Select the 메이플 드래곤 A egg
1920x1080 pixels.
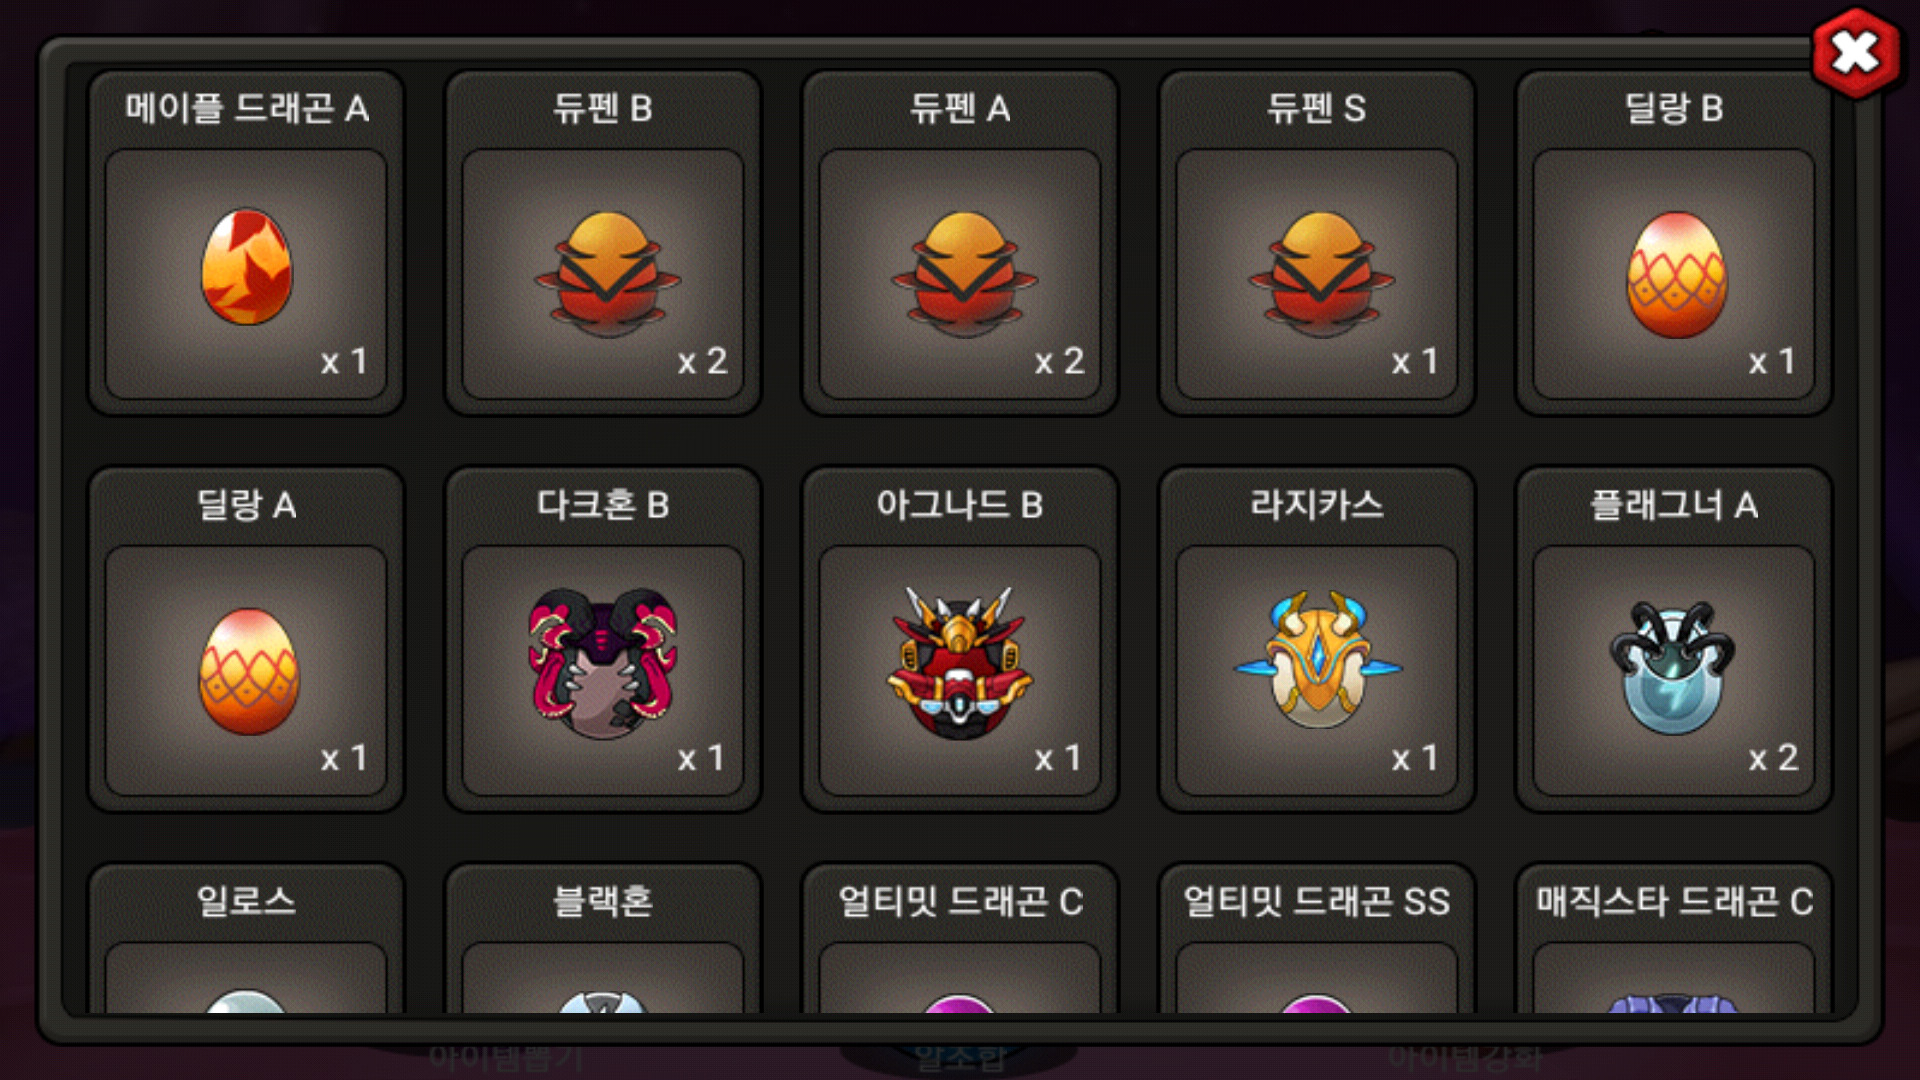246,268
